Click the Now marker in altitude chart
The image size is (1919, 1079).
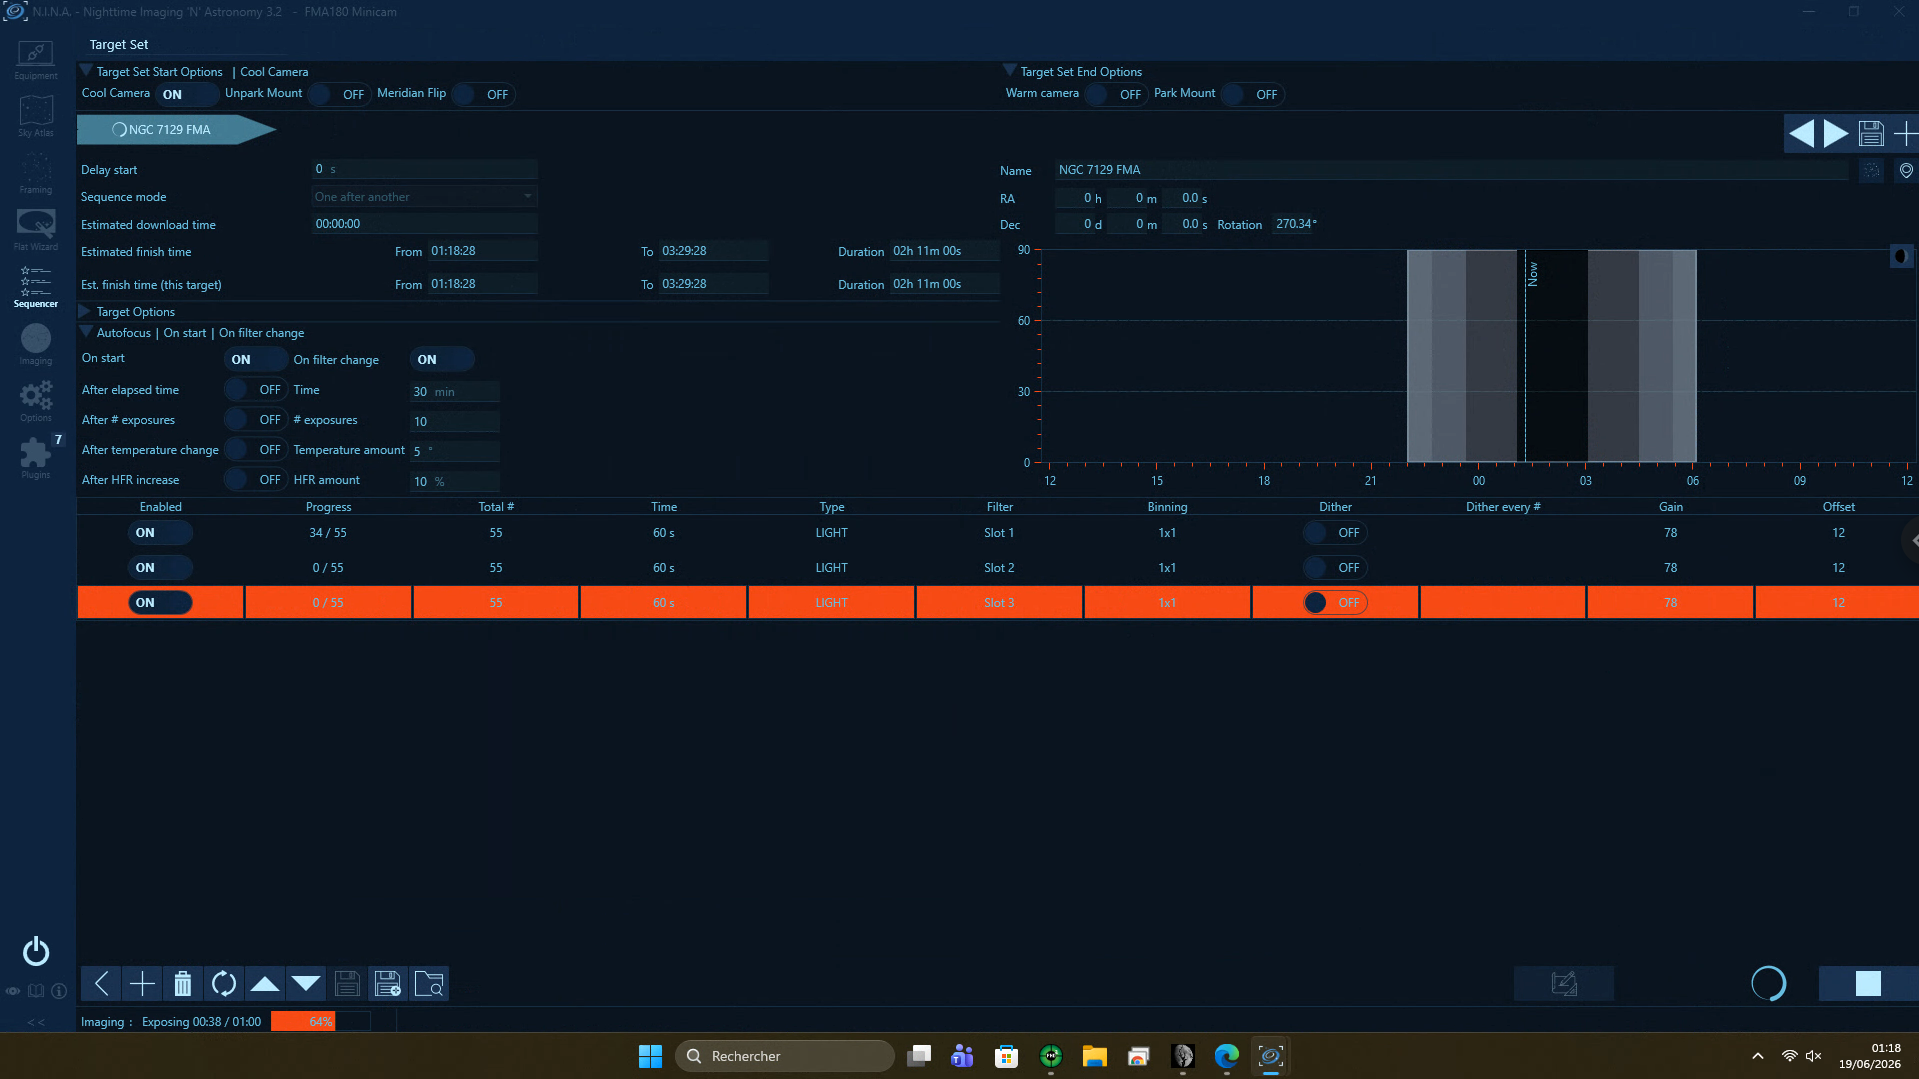(1532, 274)
